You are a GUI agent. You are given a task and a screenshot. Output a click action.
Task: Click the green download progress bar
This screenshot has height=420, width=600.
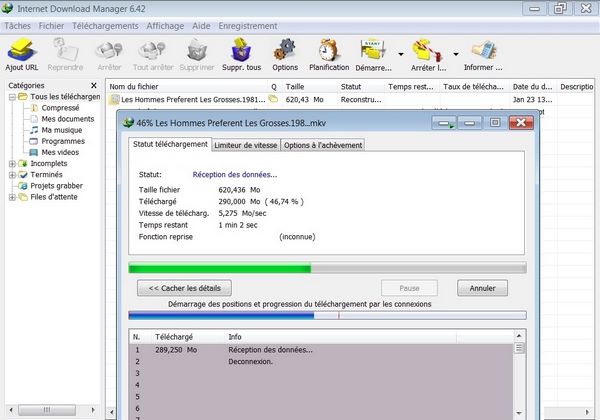coord(328,268)
